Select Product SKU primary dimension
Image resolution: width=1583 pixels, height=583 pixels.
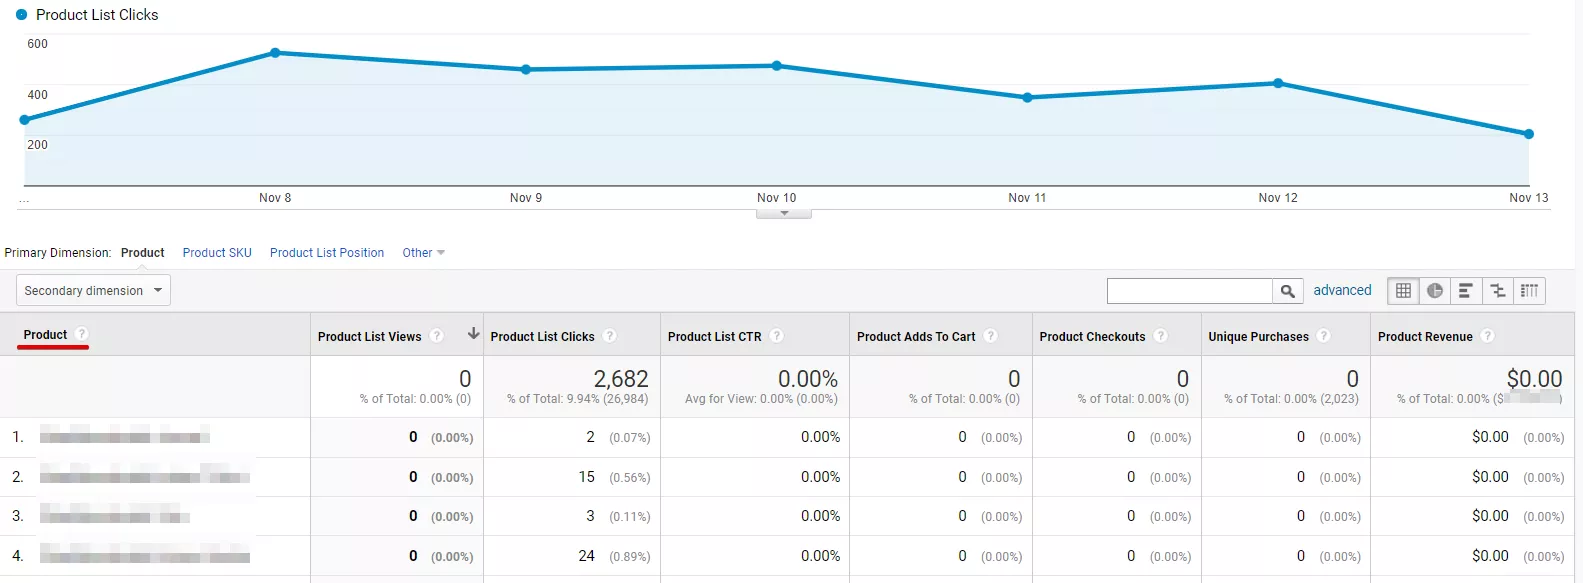[x=217, y=253]
